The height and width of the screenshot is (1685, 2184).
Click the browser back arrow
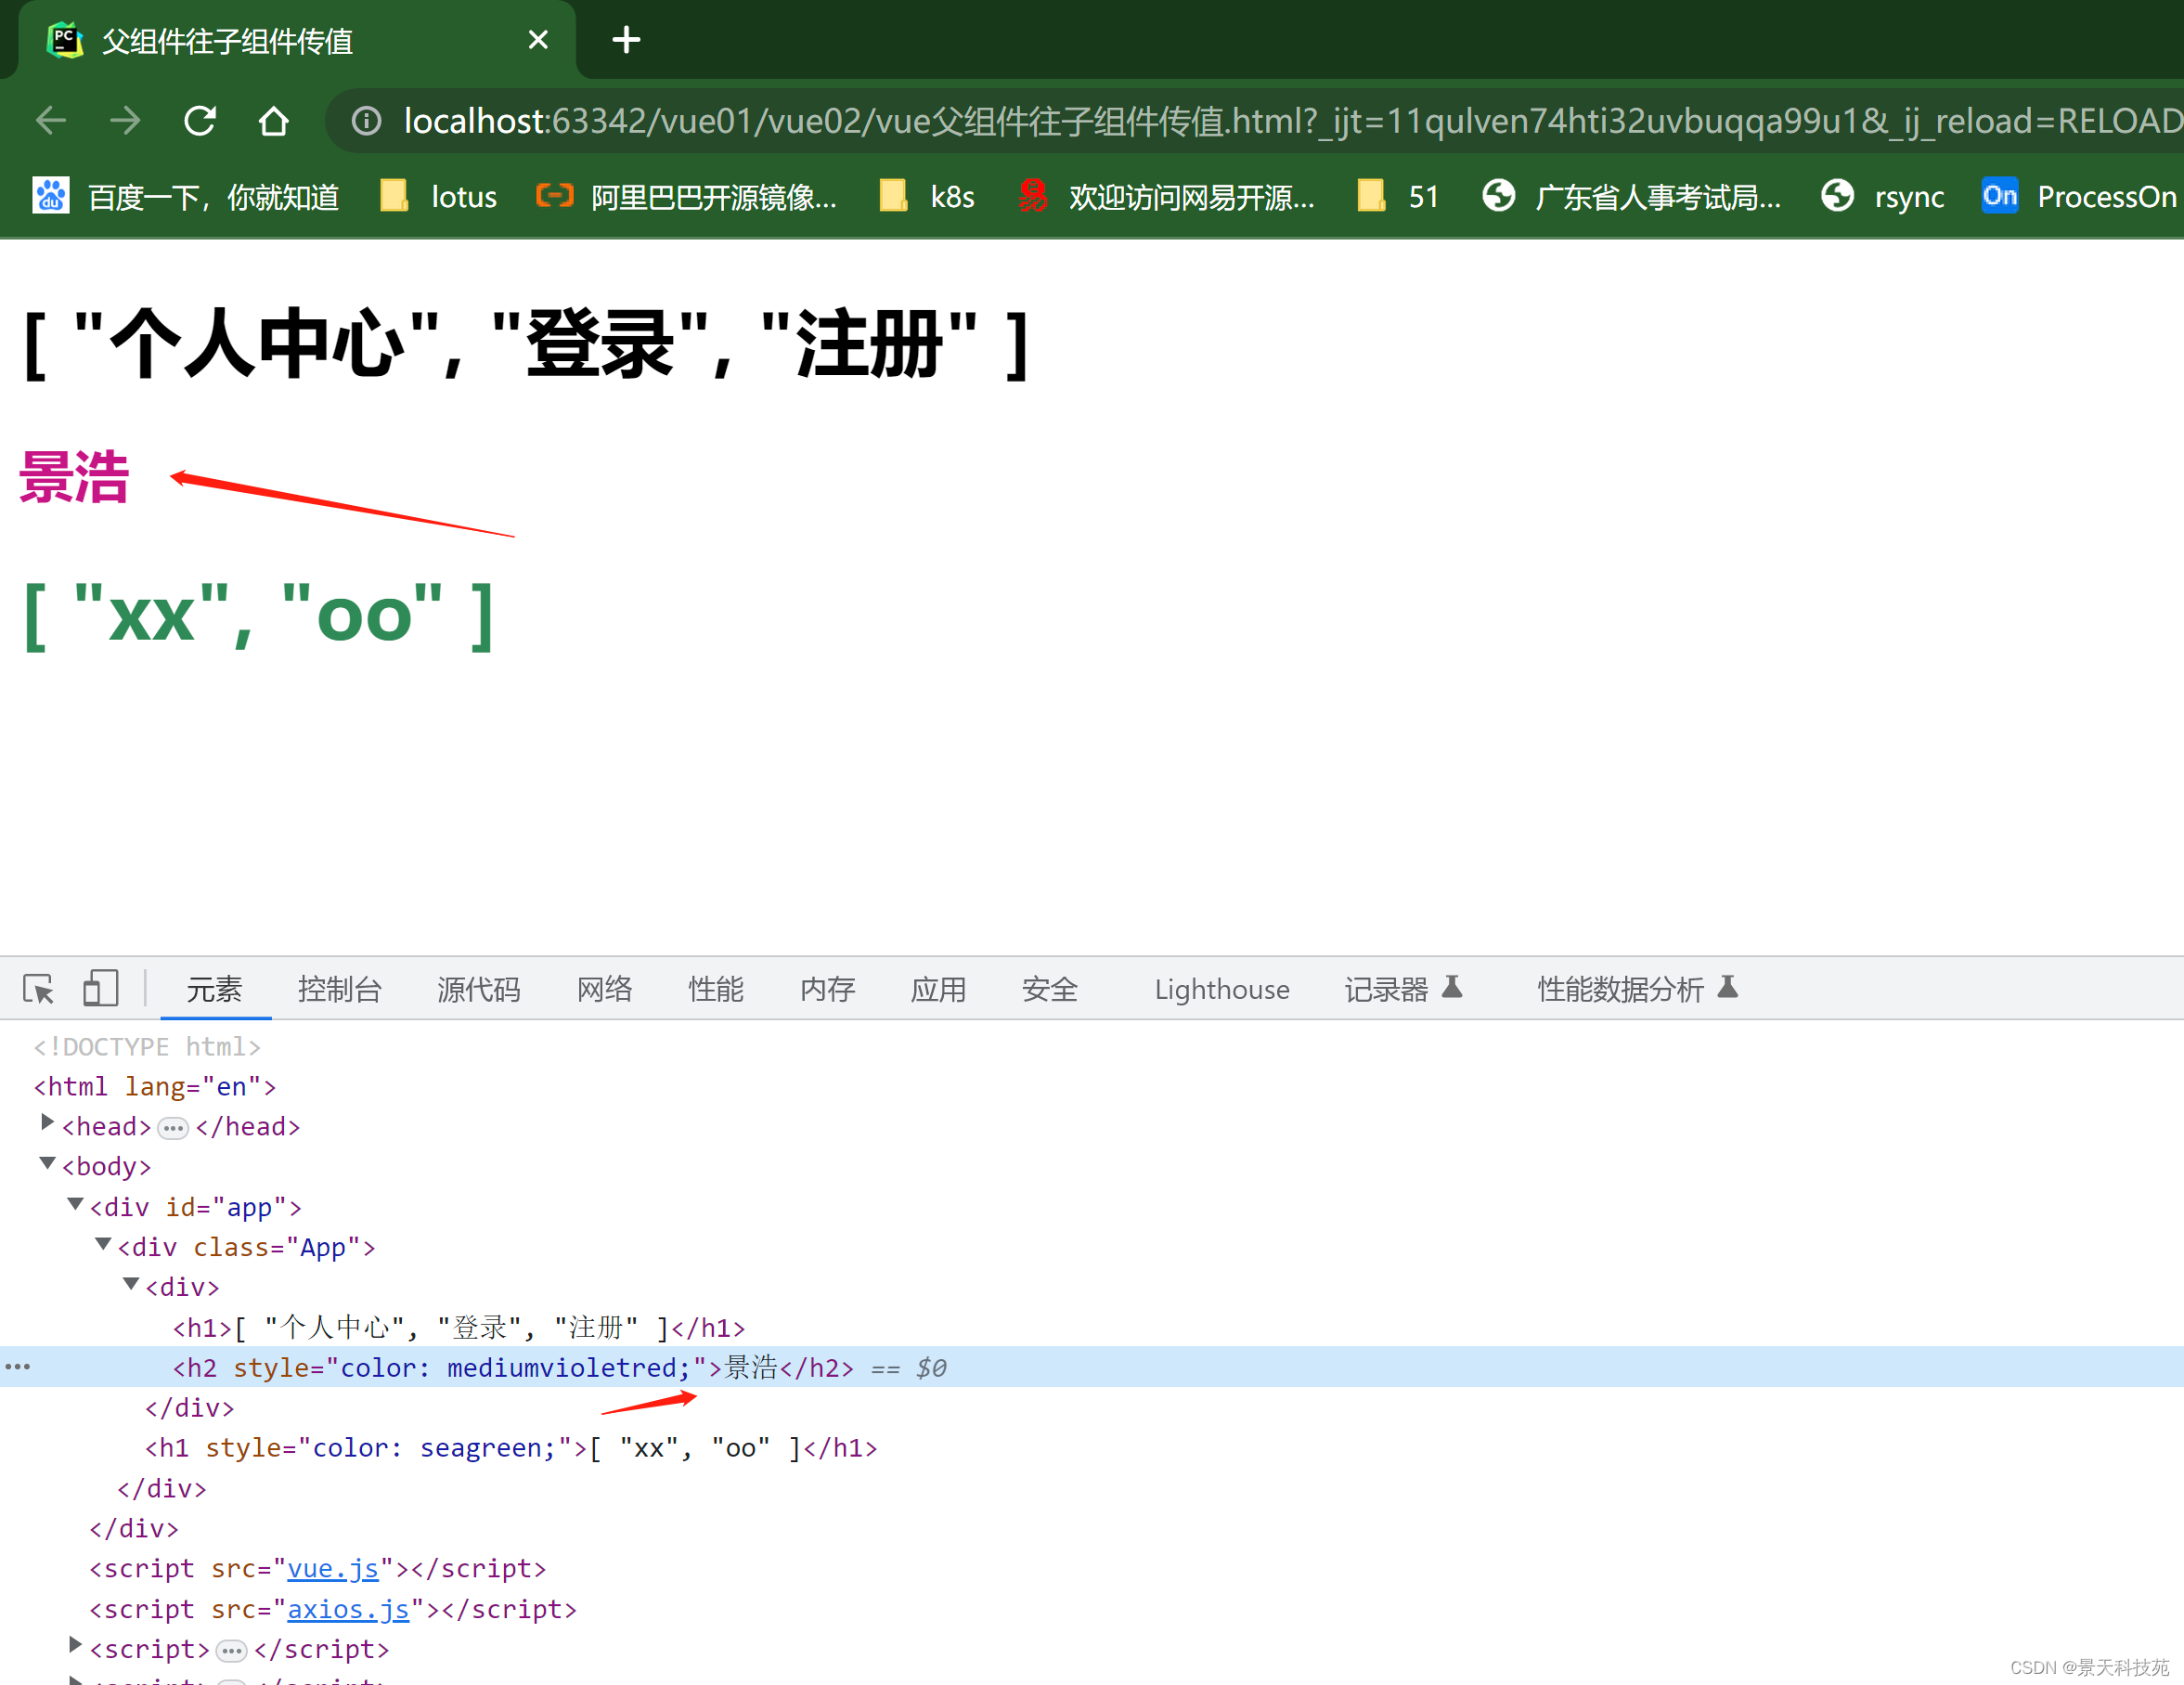51,121
